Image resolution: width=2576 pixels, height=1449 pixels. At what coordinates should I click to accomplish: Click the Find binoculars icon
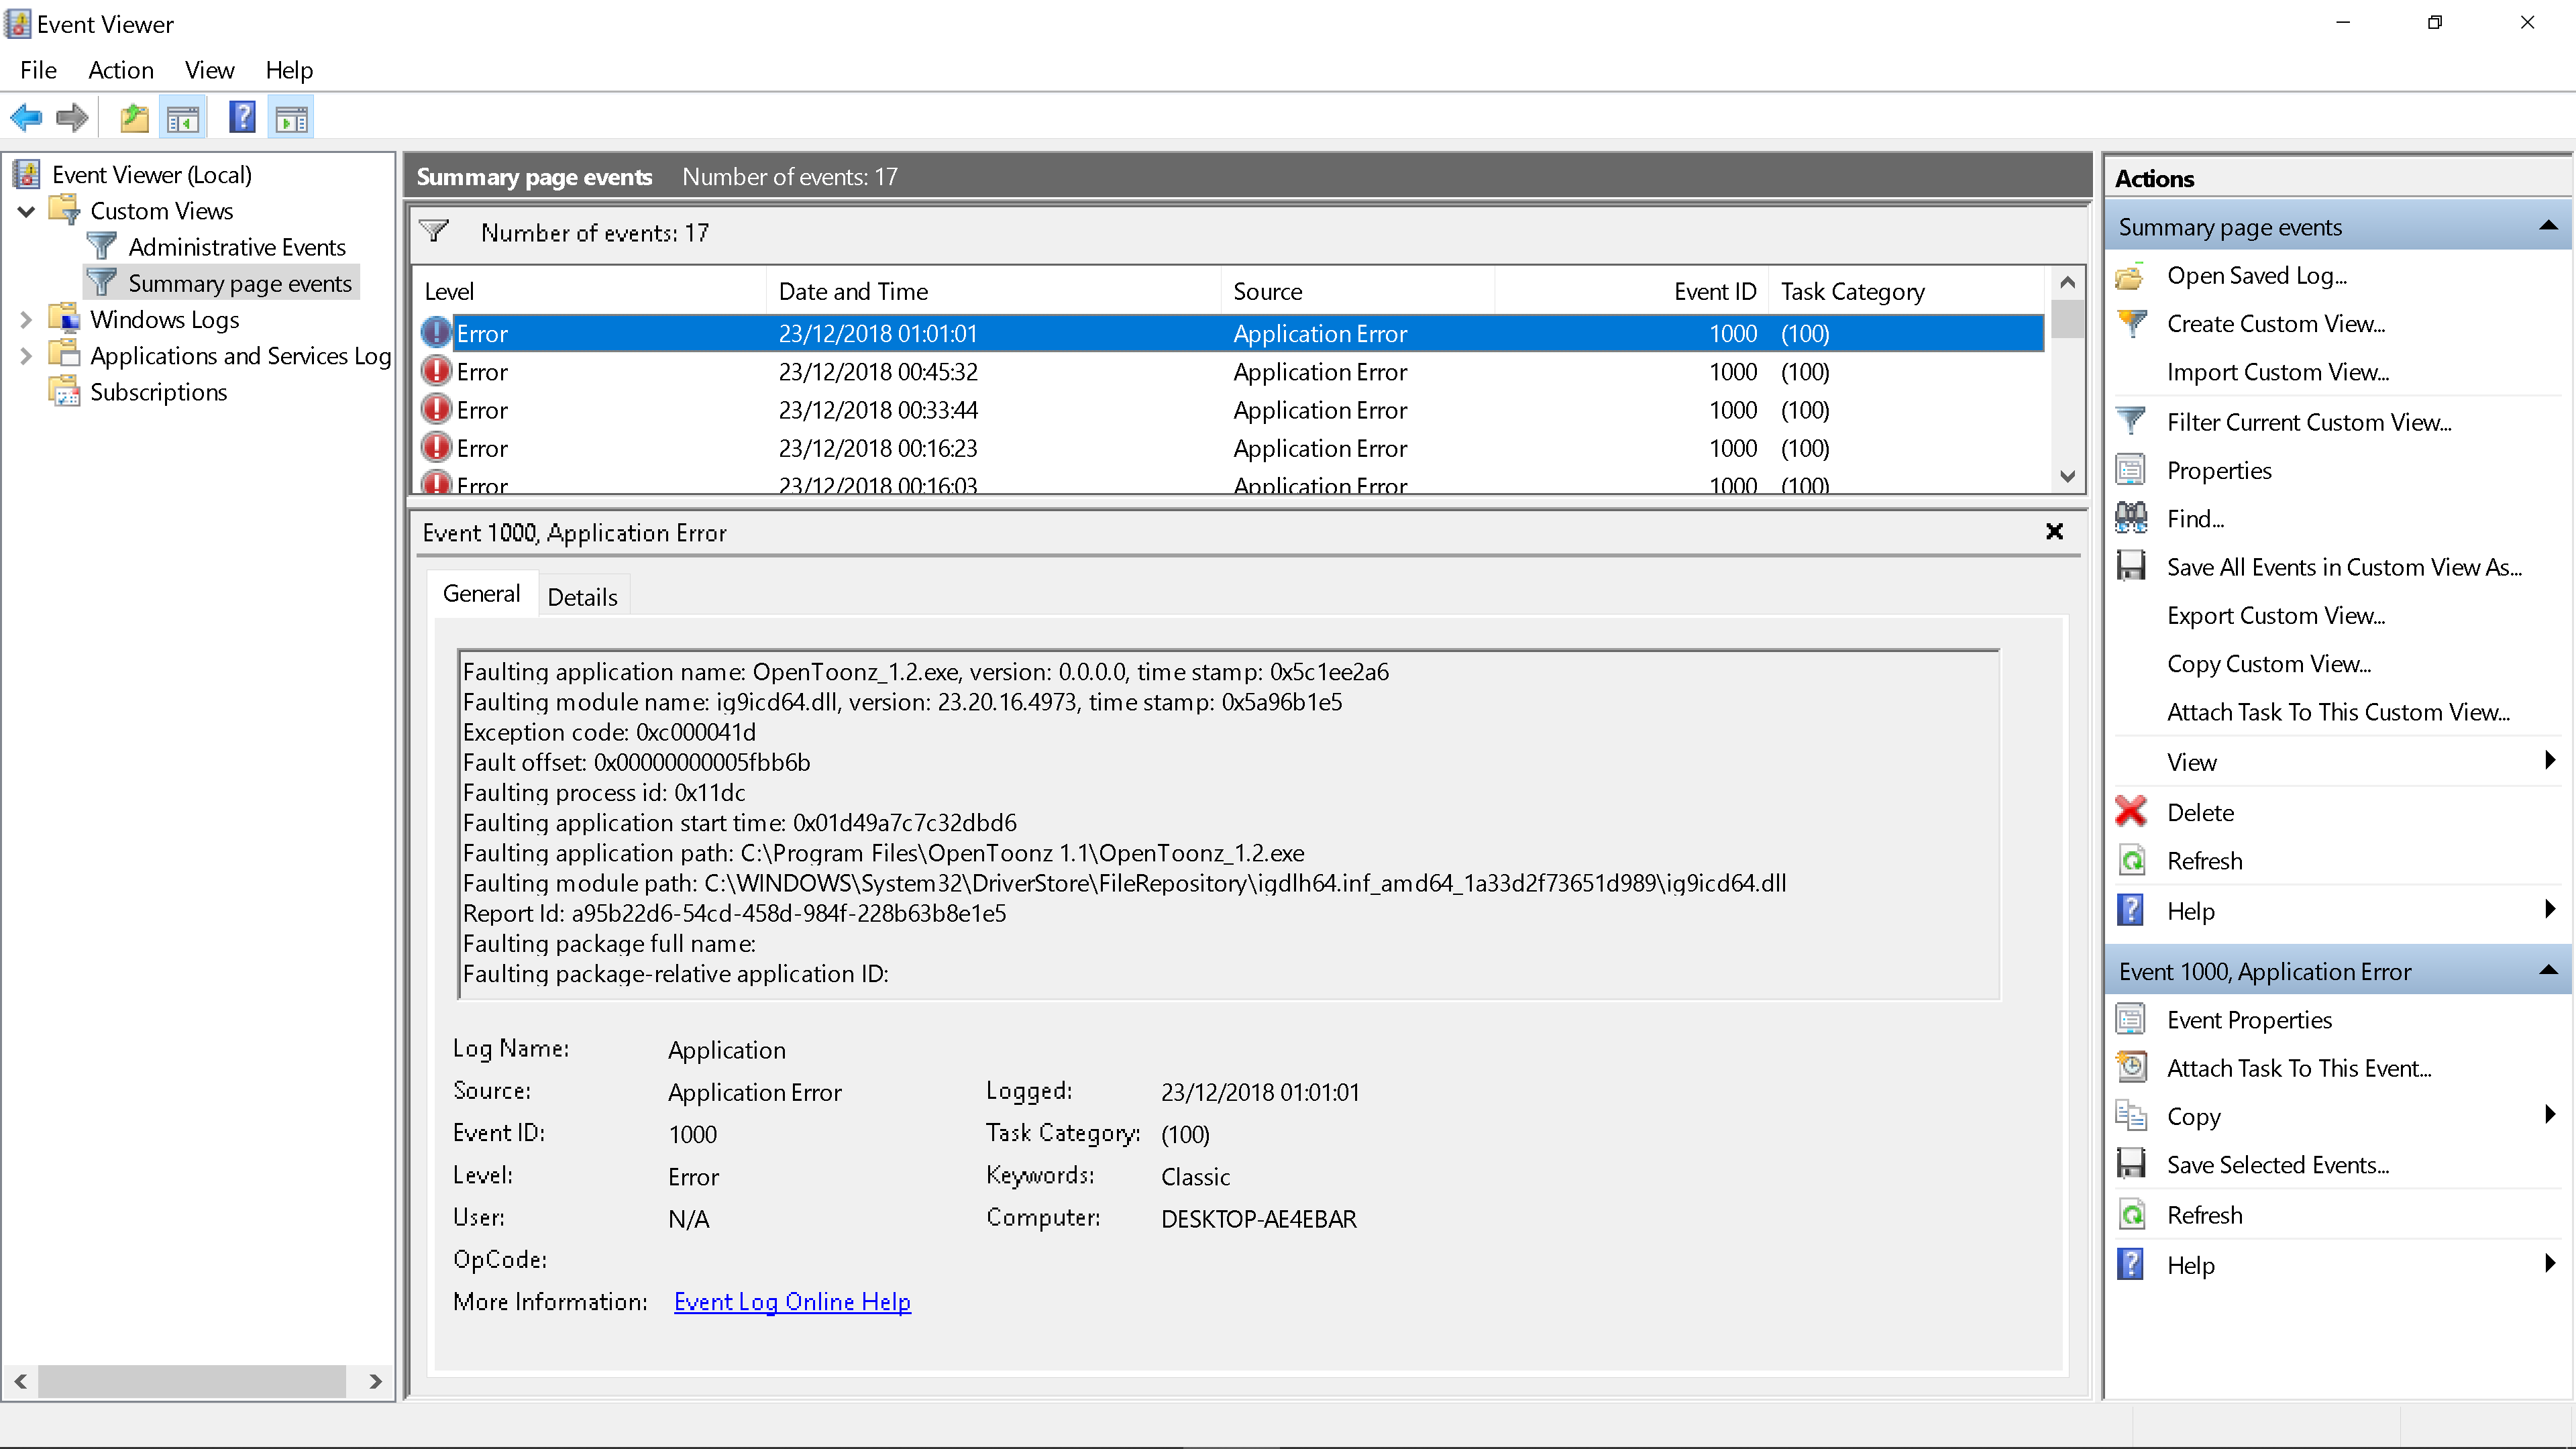(x=2131, y=518)
